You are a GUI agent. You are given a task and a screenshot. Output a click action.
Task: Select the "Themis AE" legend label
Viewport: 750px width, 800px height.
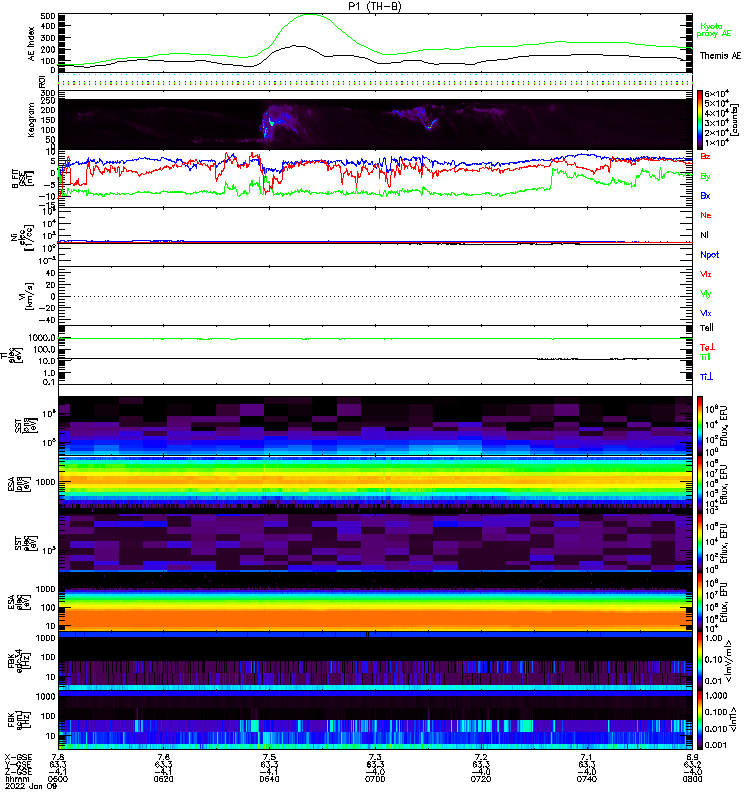720,56
